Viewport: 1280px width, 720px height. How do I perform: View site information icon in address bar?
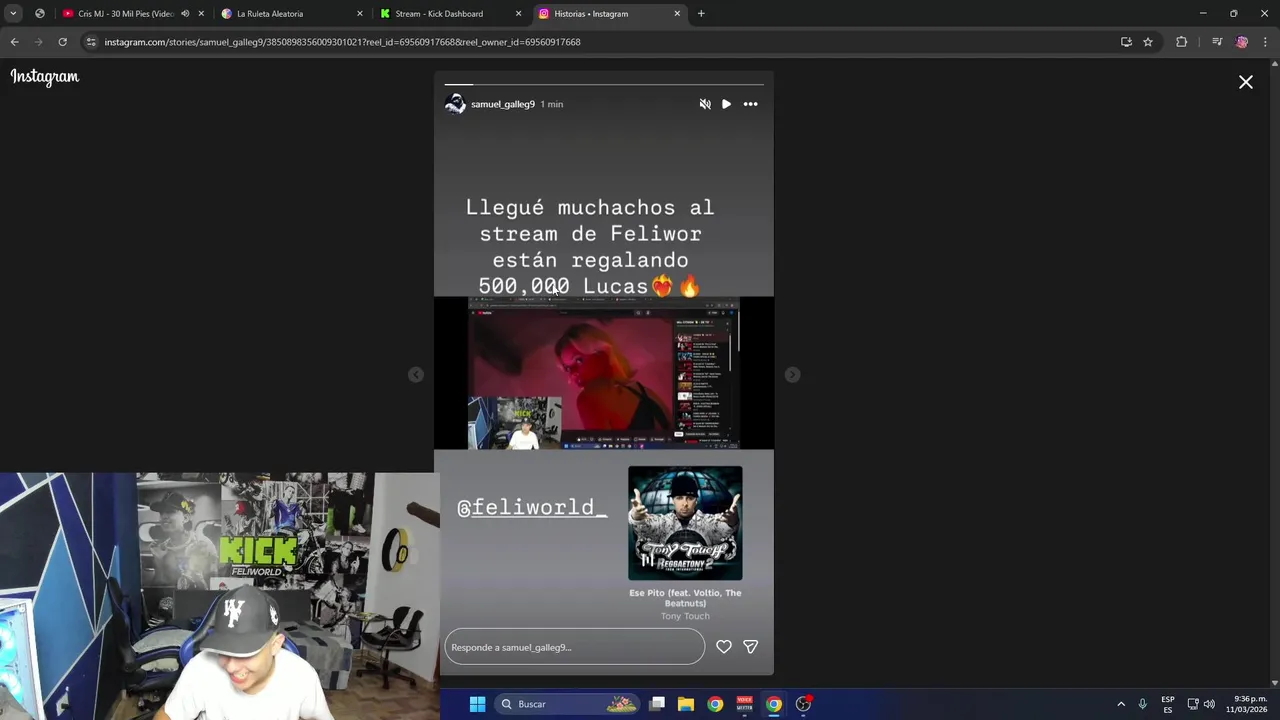point(91,42)
